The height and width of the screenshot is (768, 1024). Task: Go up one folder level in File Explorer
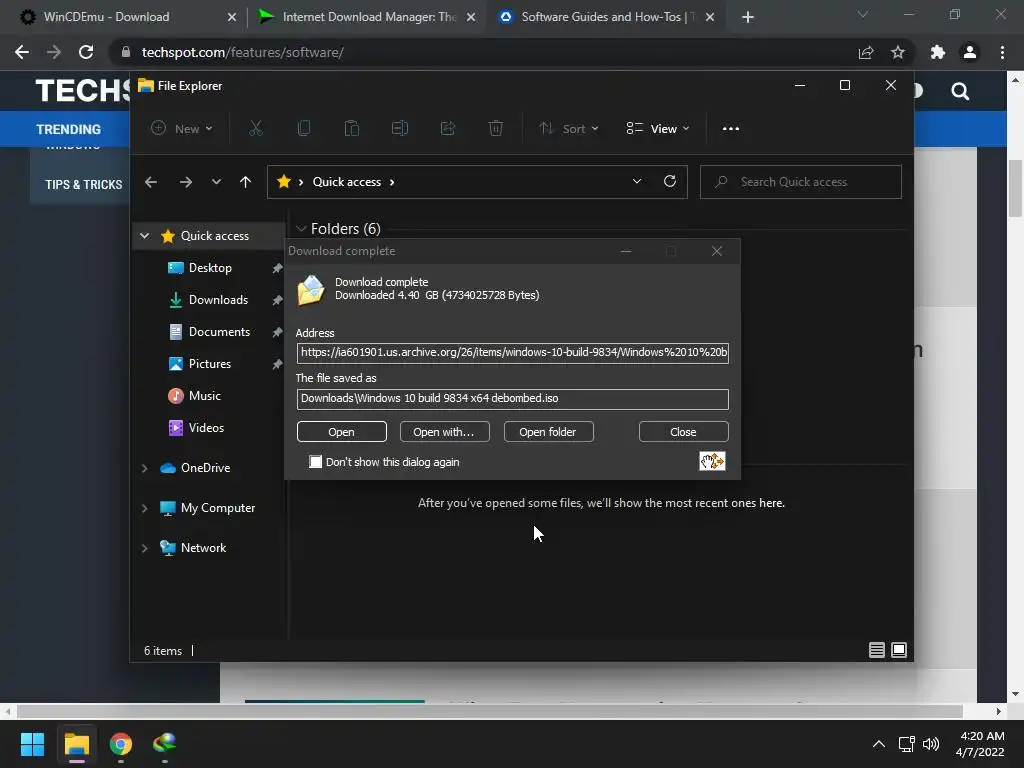tap(245, 182)
